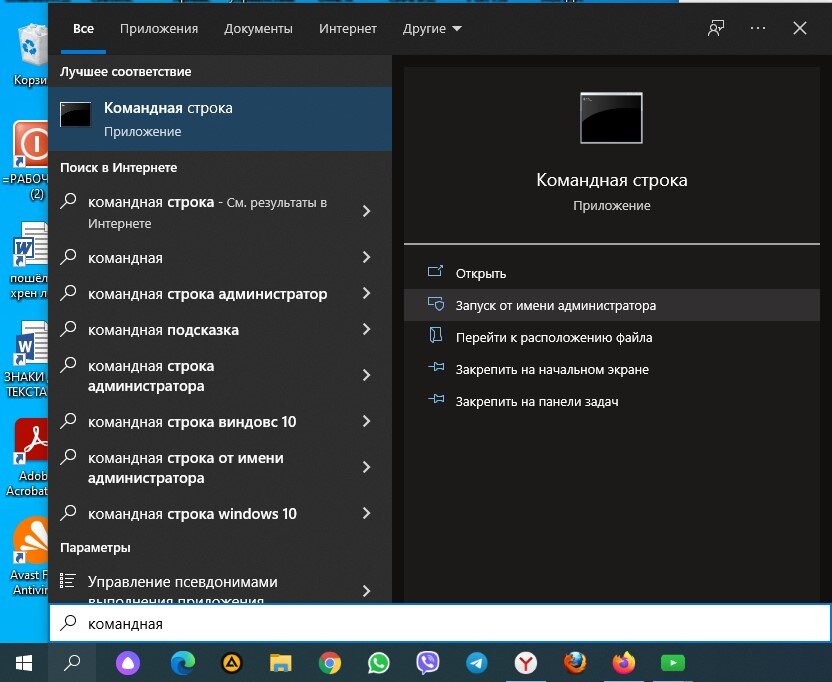Image resolution: width=832 pixels, height=682 pixels.
Task: Click the taskbar search magnifier icon
Action: [72, 662]
